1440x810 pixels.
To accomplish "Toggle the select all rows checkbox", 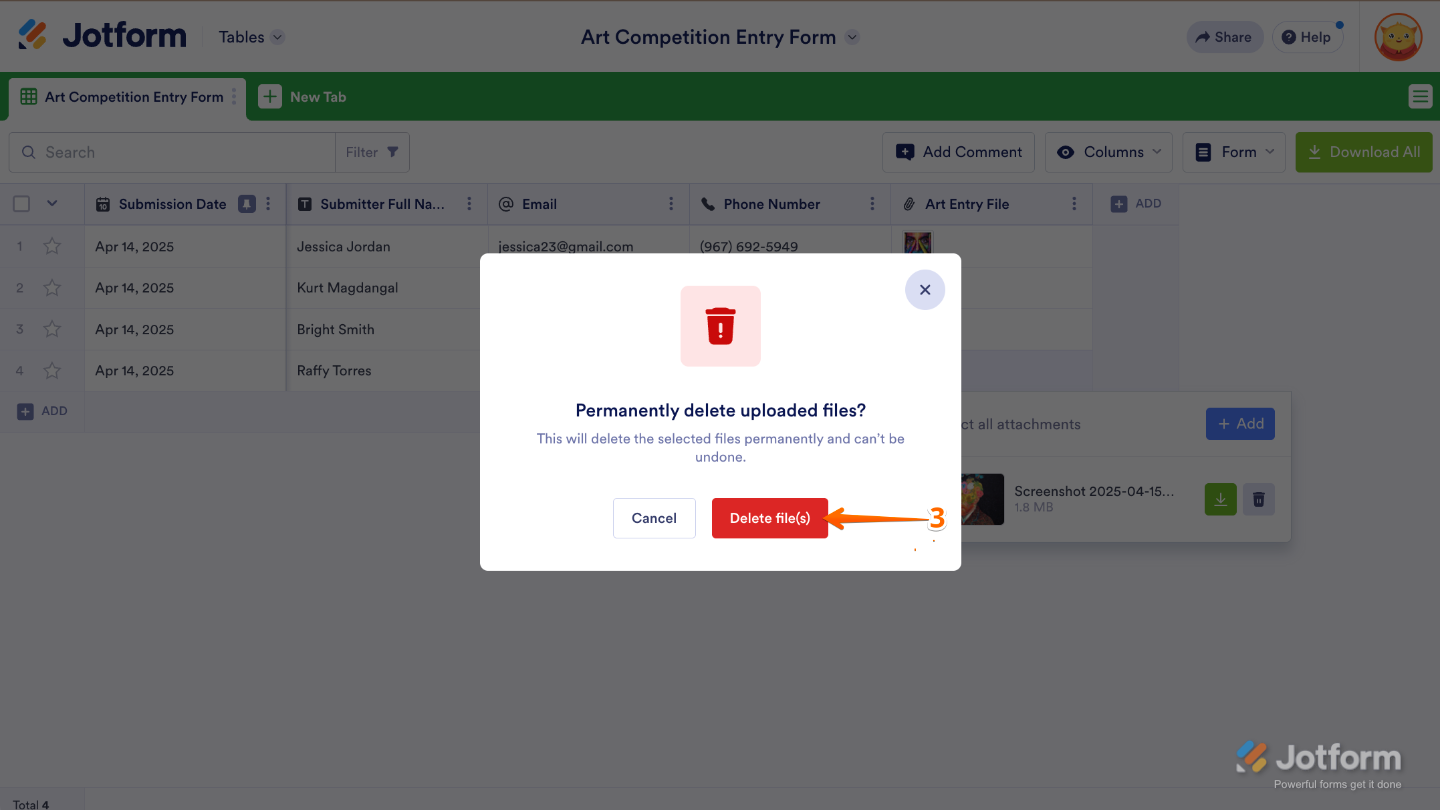I will 21,204.
